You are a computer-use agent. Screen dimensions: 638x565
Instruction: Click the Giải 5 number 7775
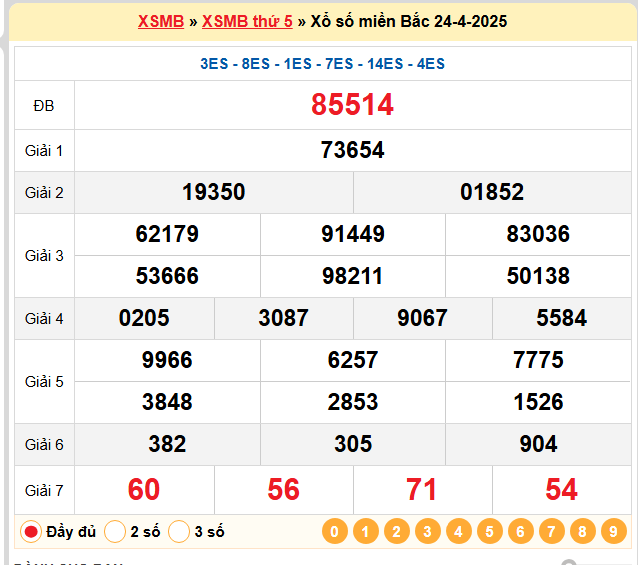click(x=538, y=360)
